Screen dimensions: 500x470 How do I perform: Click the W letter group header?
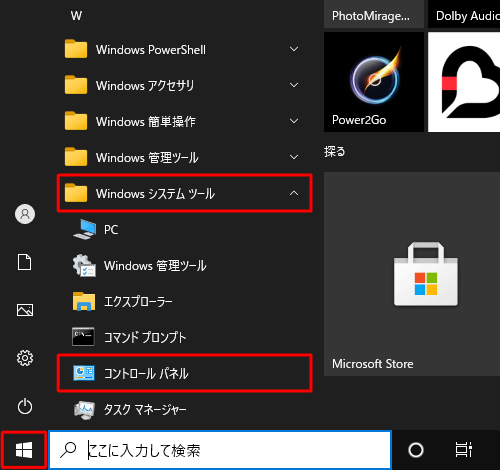[76, 16]
